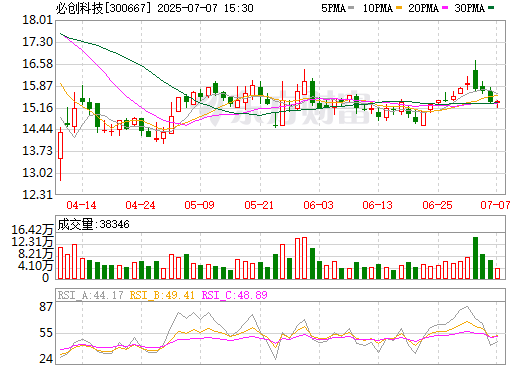The width and height of the screenshot is (520, 365).
Task: Click the 14.44 price axis label
Action: tap(37, 129)
